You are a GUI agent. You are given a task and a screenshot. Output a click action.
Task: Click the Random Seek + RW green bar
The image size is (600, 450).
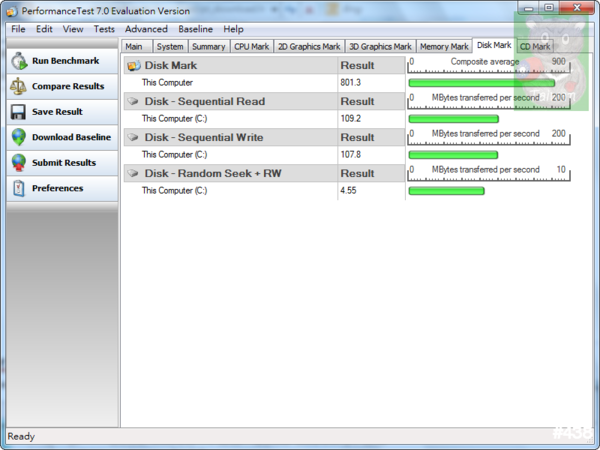tap(447, 191)
